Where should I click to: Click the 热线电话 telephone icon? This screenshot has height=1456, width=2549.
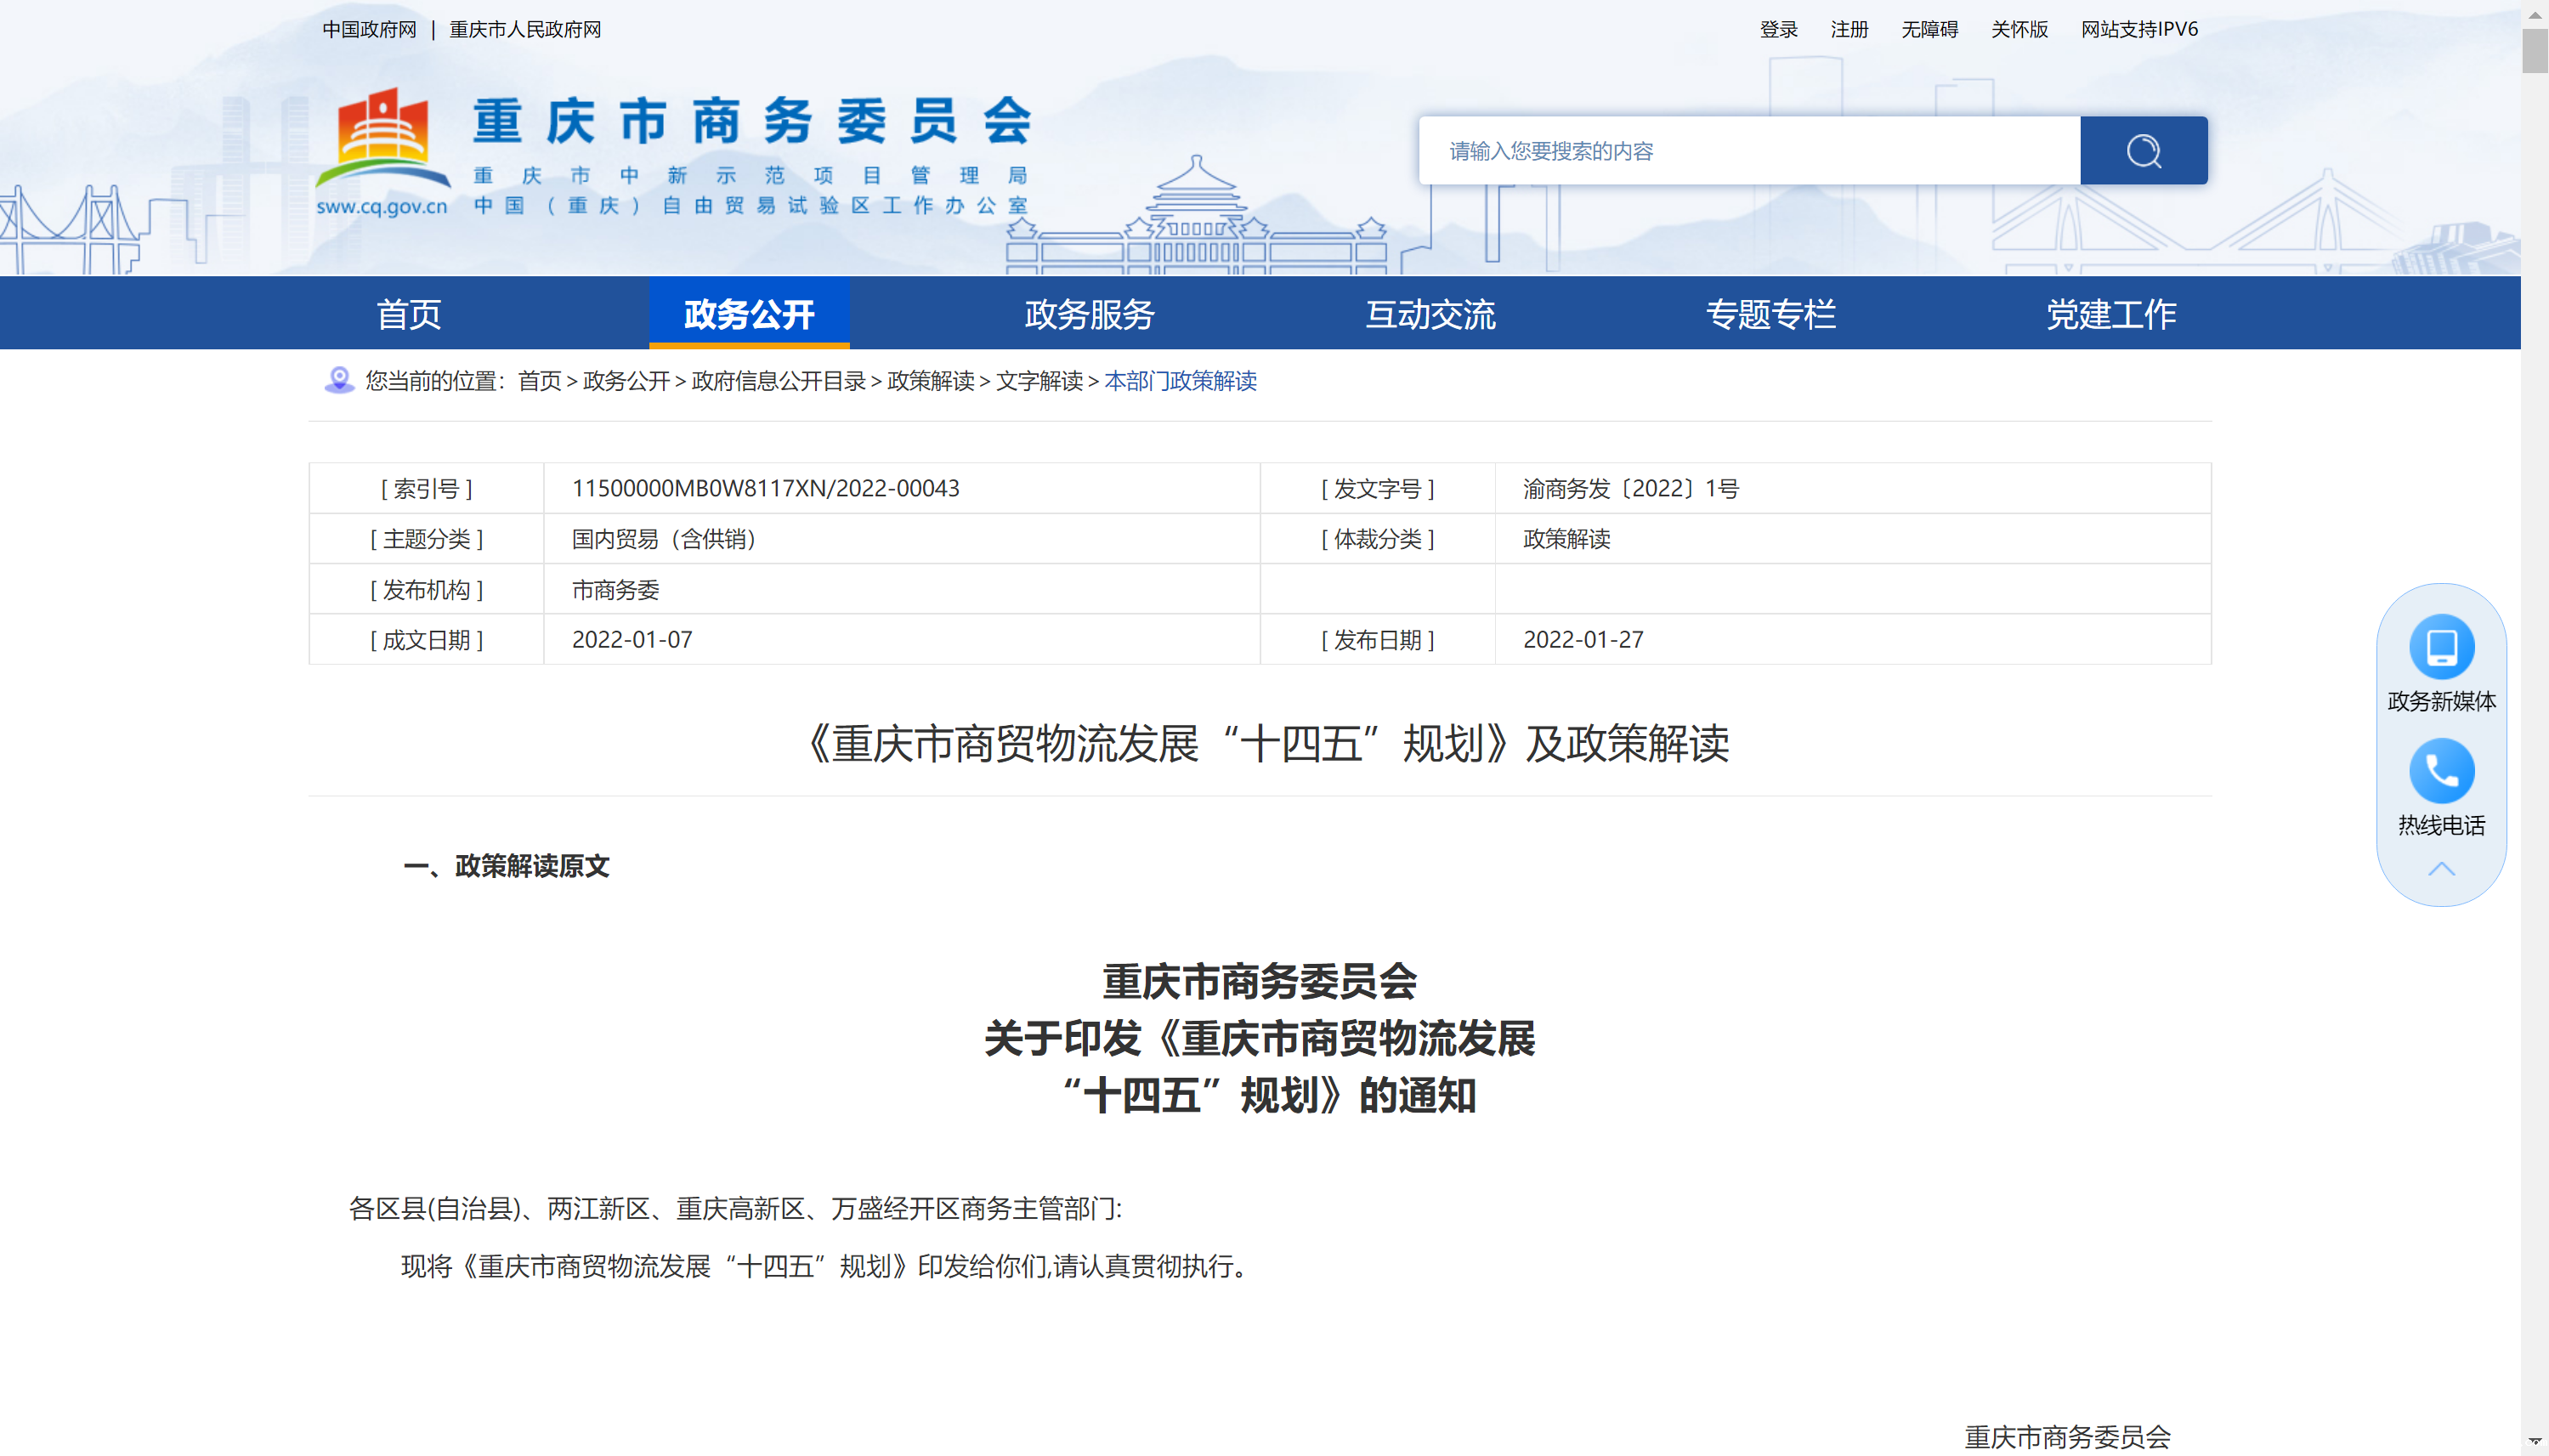(x=2441, y=771)
